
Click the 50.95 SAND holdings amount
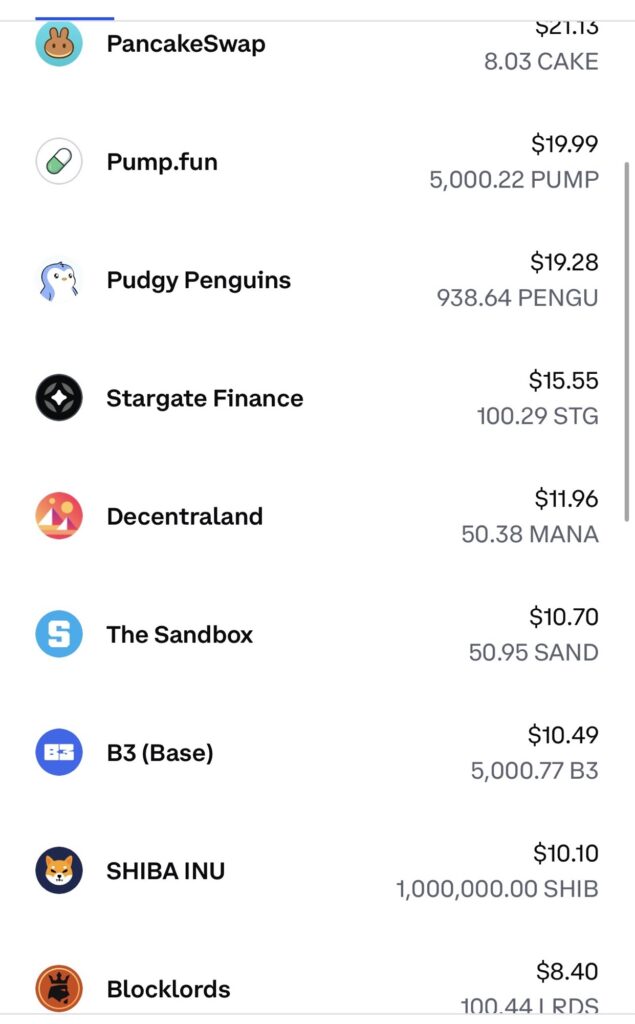coord(533,652)
